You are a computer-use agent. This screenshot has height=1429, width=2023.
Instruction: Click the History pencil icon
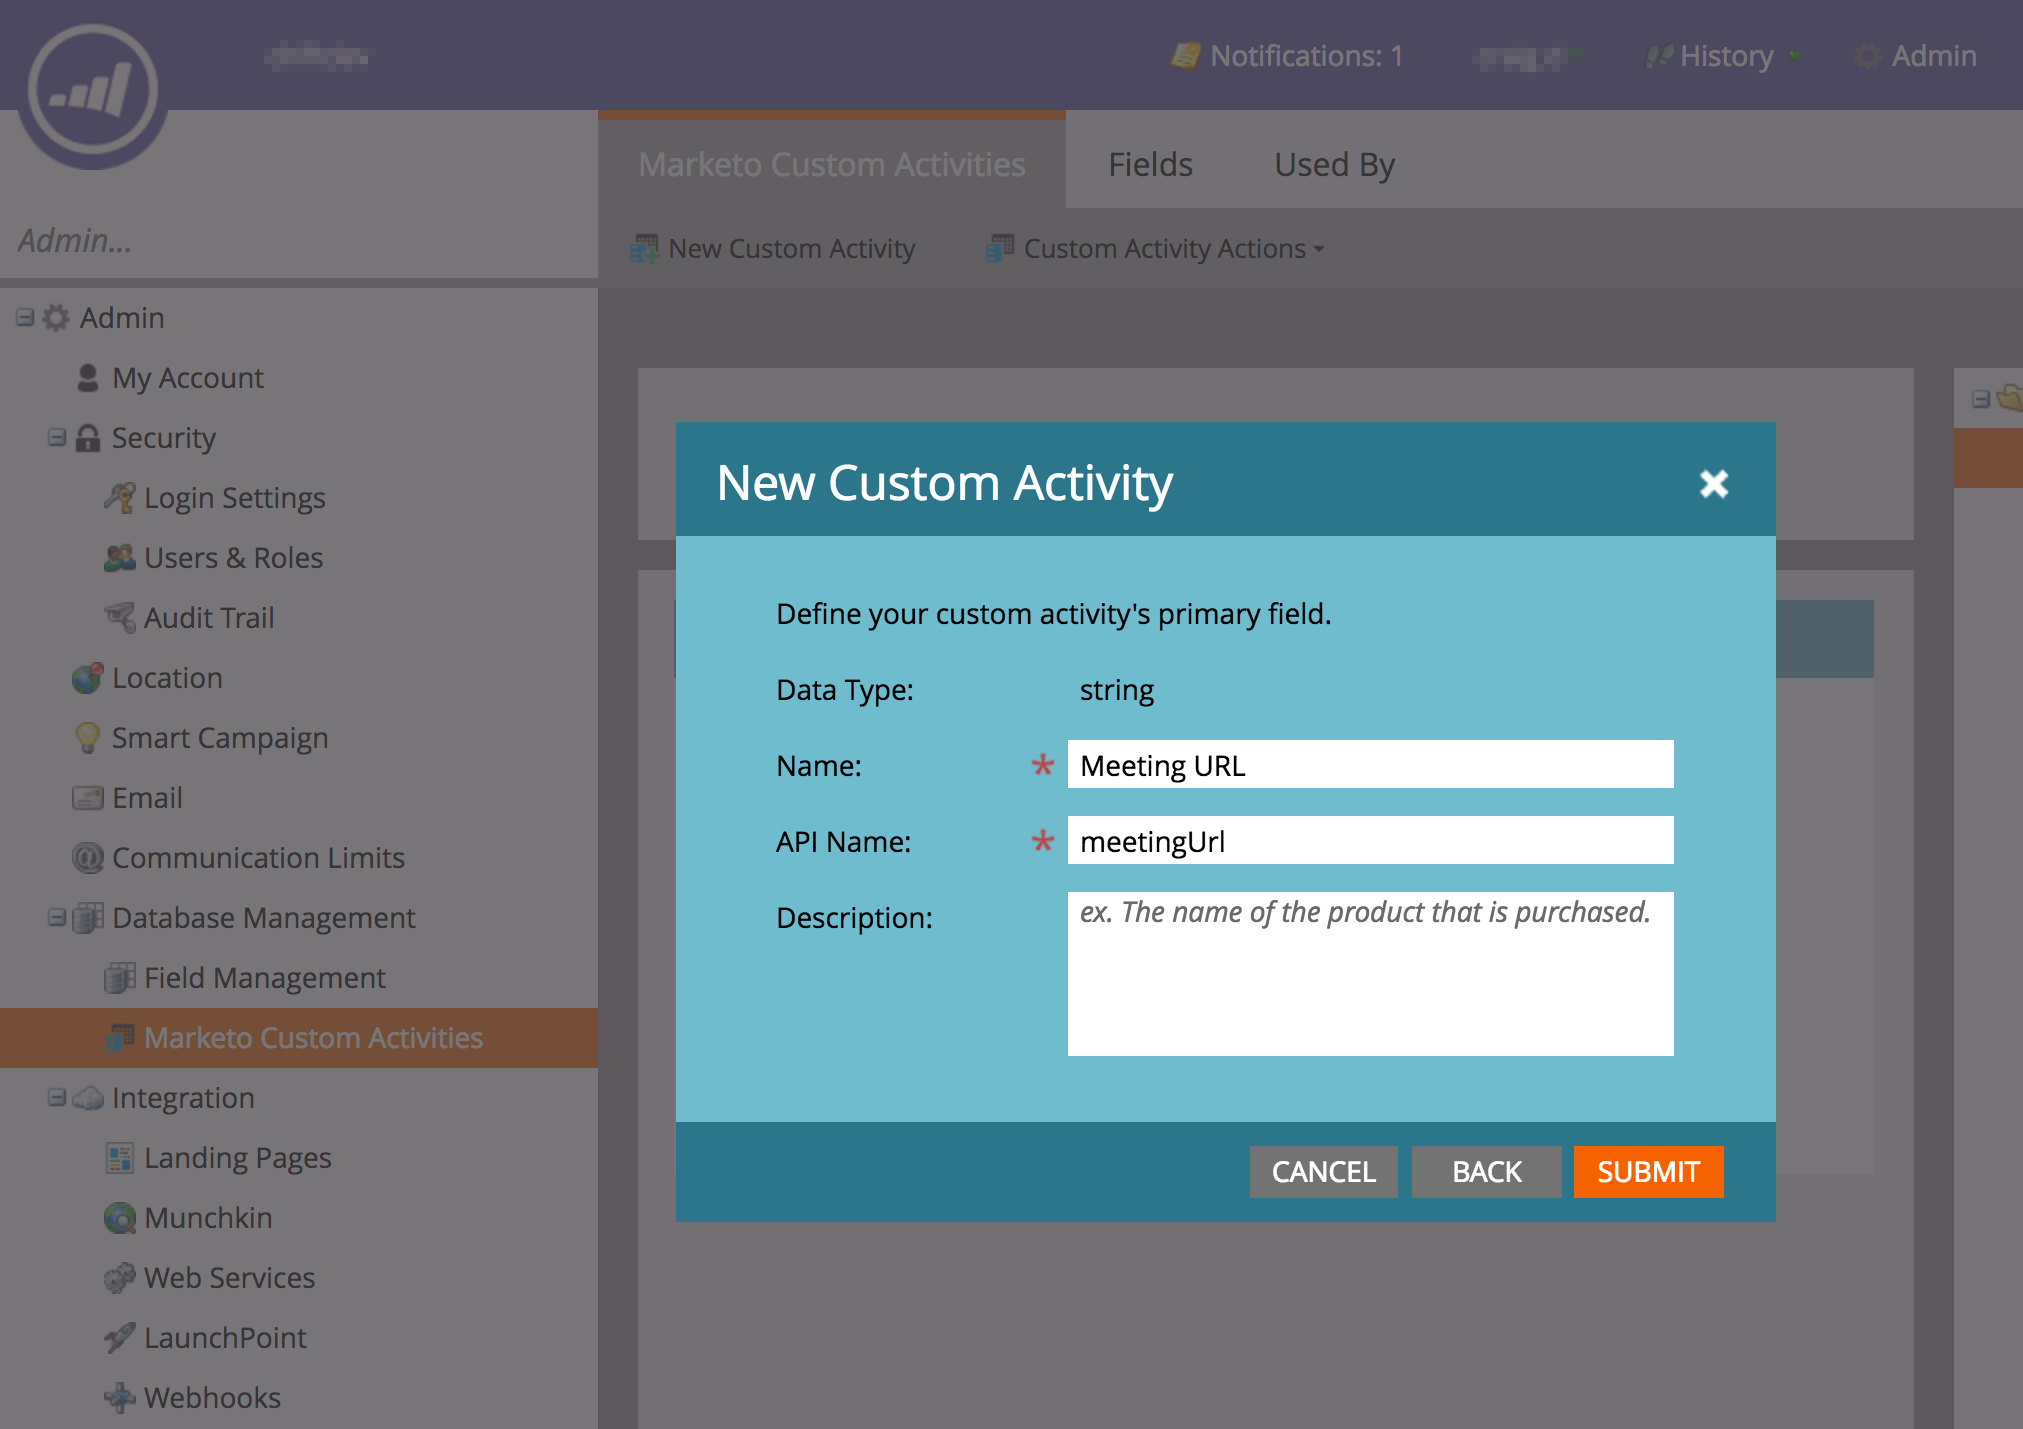[x=1660, y=56]
